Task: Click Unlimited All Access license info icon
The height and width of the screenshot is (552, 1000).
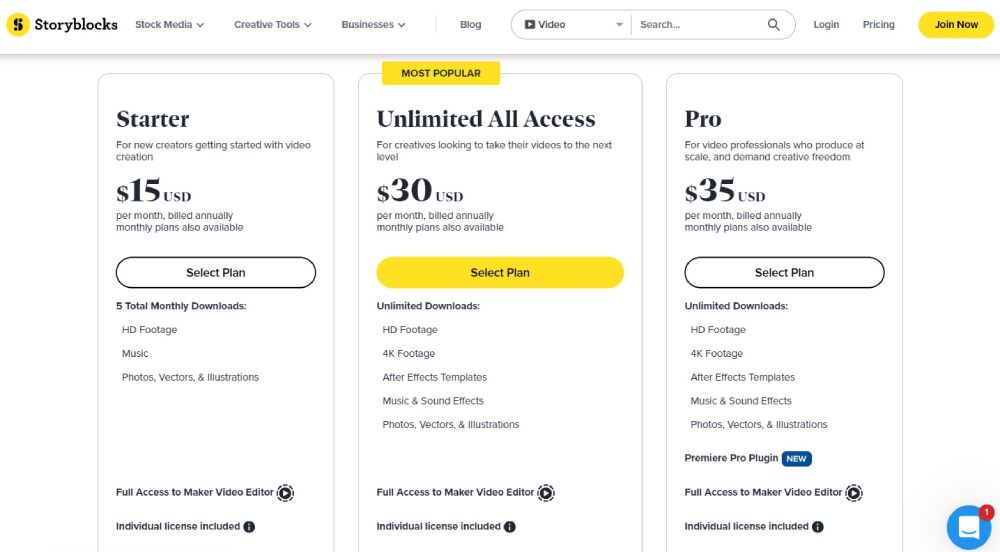Action: coord(509,527)
